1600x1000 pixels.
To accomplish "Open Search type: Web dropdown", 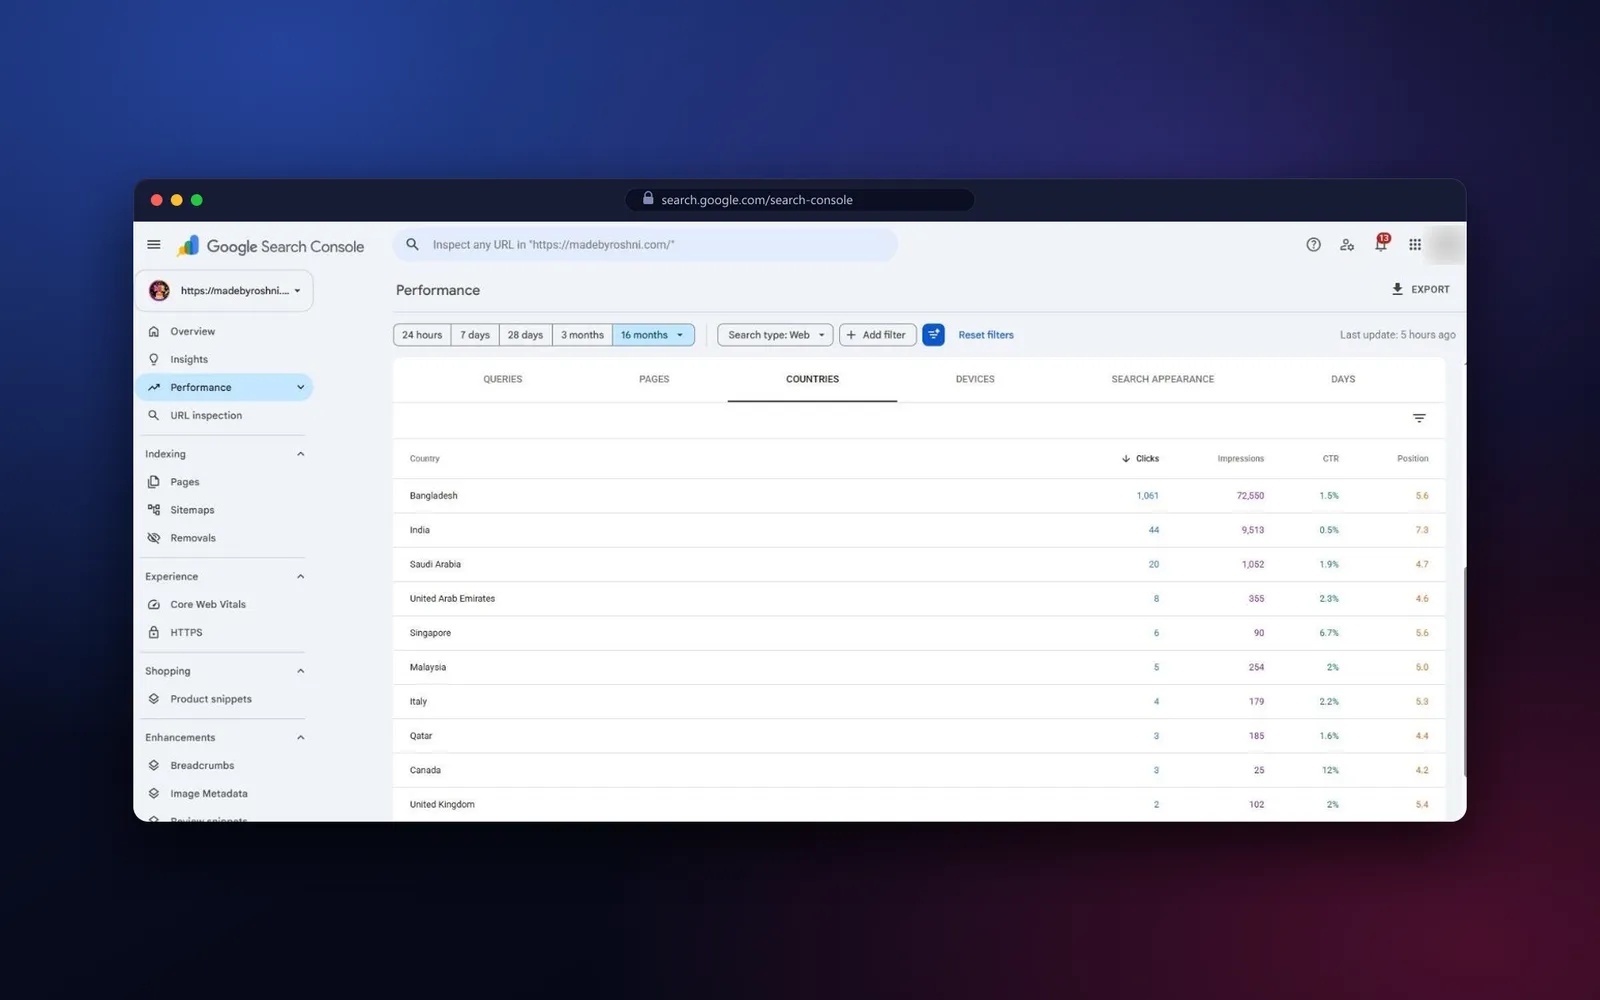I will click(x=775, y=335).
